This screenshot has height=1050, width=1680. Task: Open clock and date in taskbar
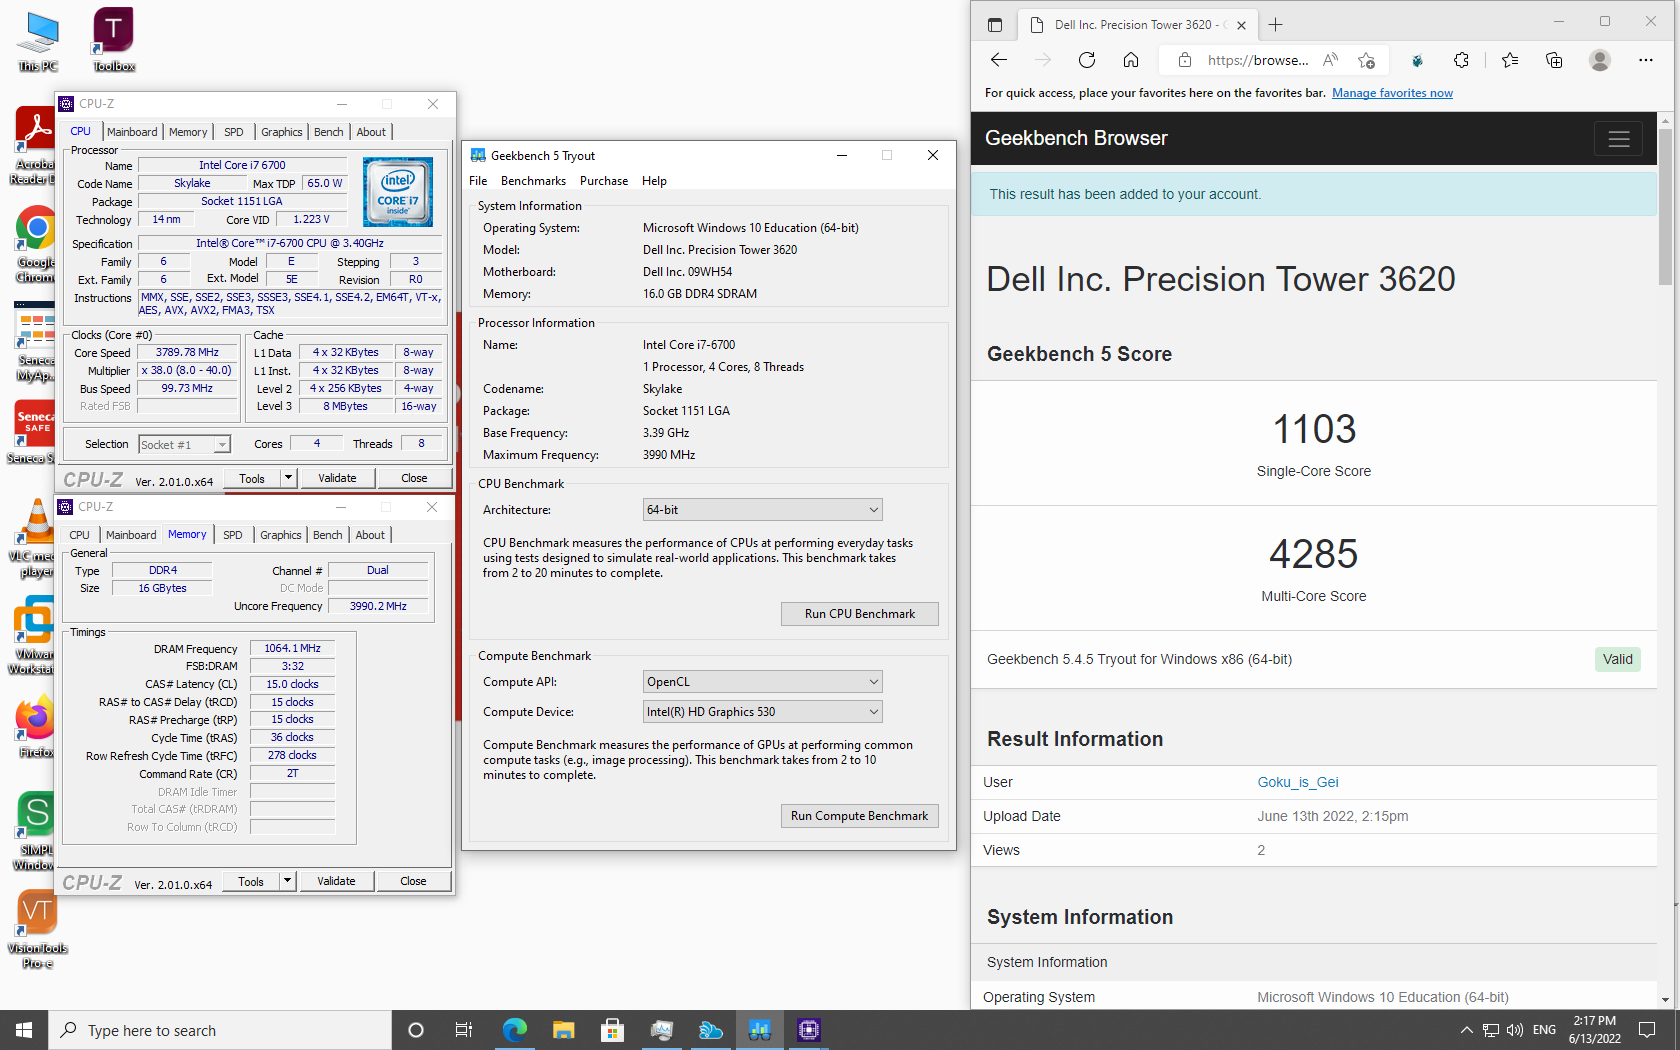1594,1030
